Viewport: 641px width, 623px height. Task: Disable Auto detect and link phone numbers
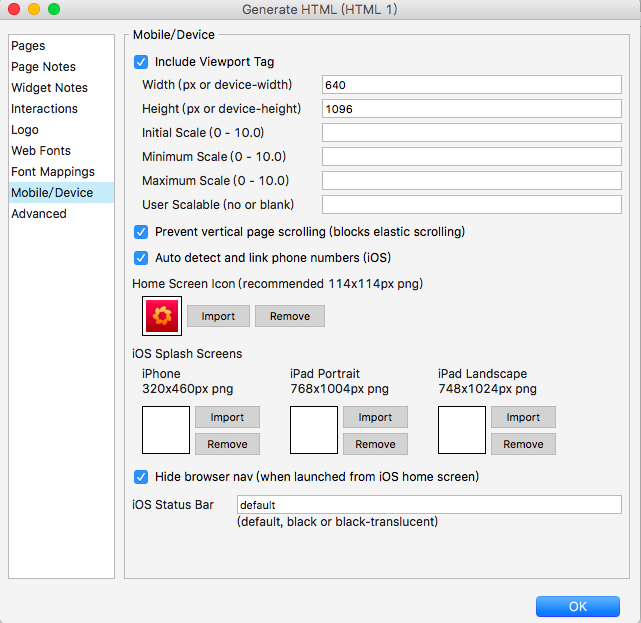point(141,258)
